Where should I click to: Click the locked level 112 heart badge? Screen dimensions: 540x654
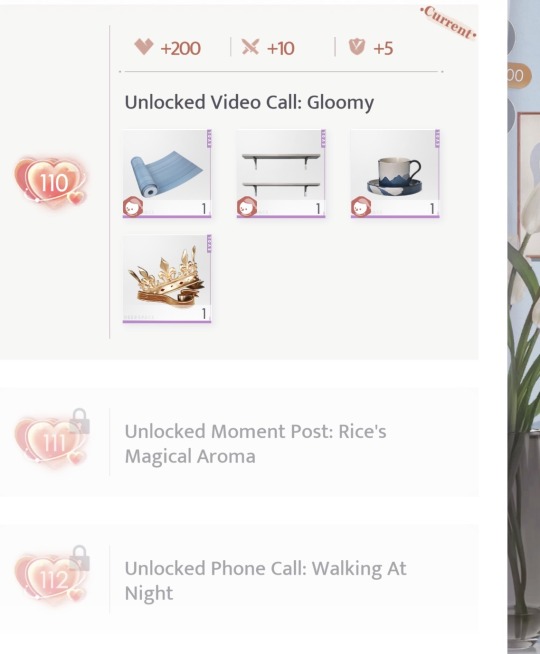(51, 579)
